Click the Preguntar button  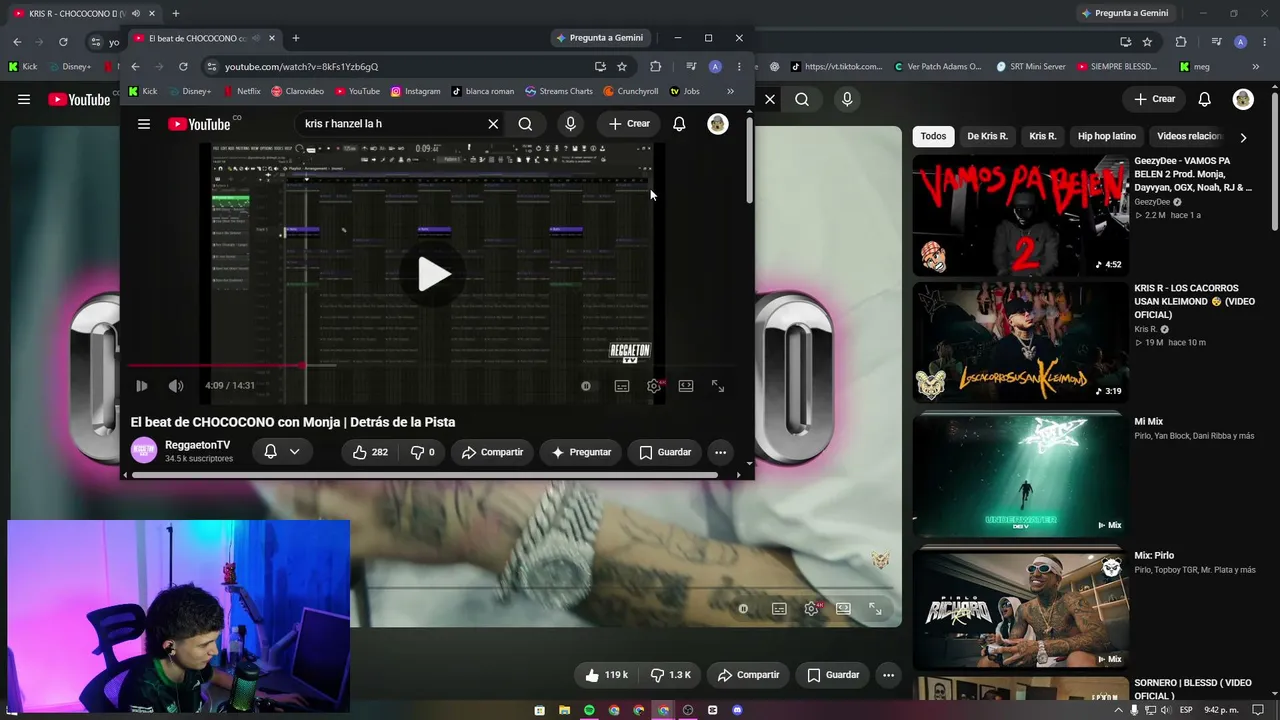(x=580, y=452)
